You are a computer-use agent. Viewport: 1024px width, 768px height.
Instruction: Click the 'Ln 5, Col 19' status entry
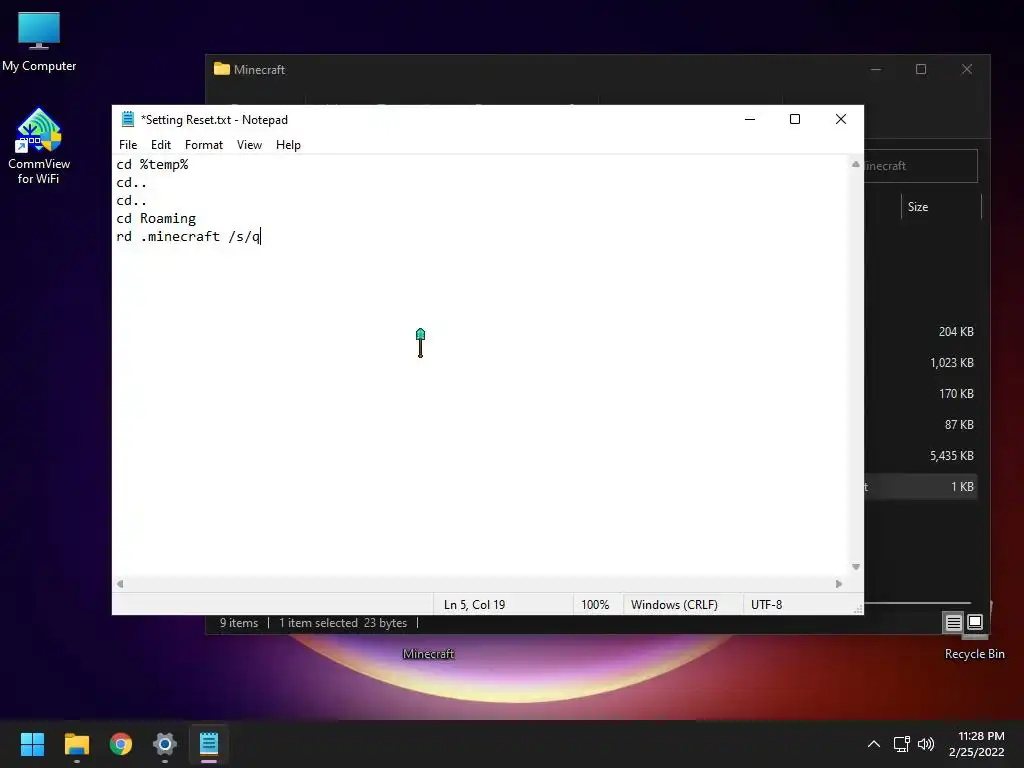[475, 605]
